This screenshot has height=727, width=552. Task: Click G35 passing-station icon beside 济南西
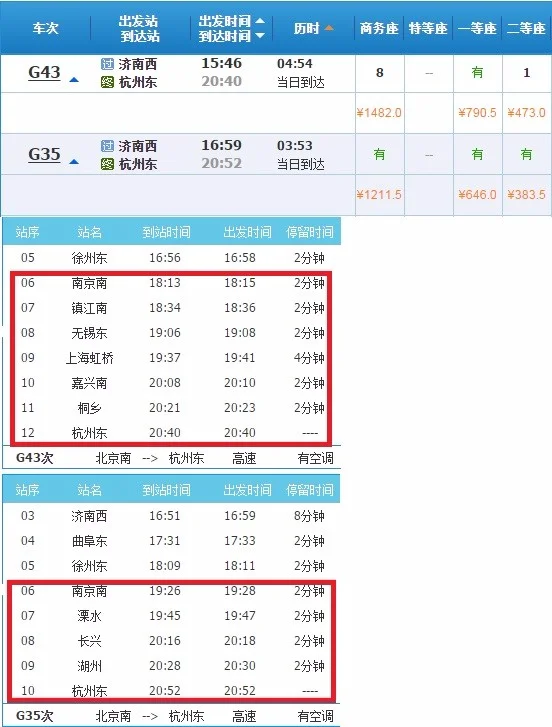click(107, 146)
